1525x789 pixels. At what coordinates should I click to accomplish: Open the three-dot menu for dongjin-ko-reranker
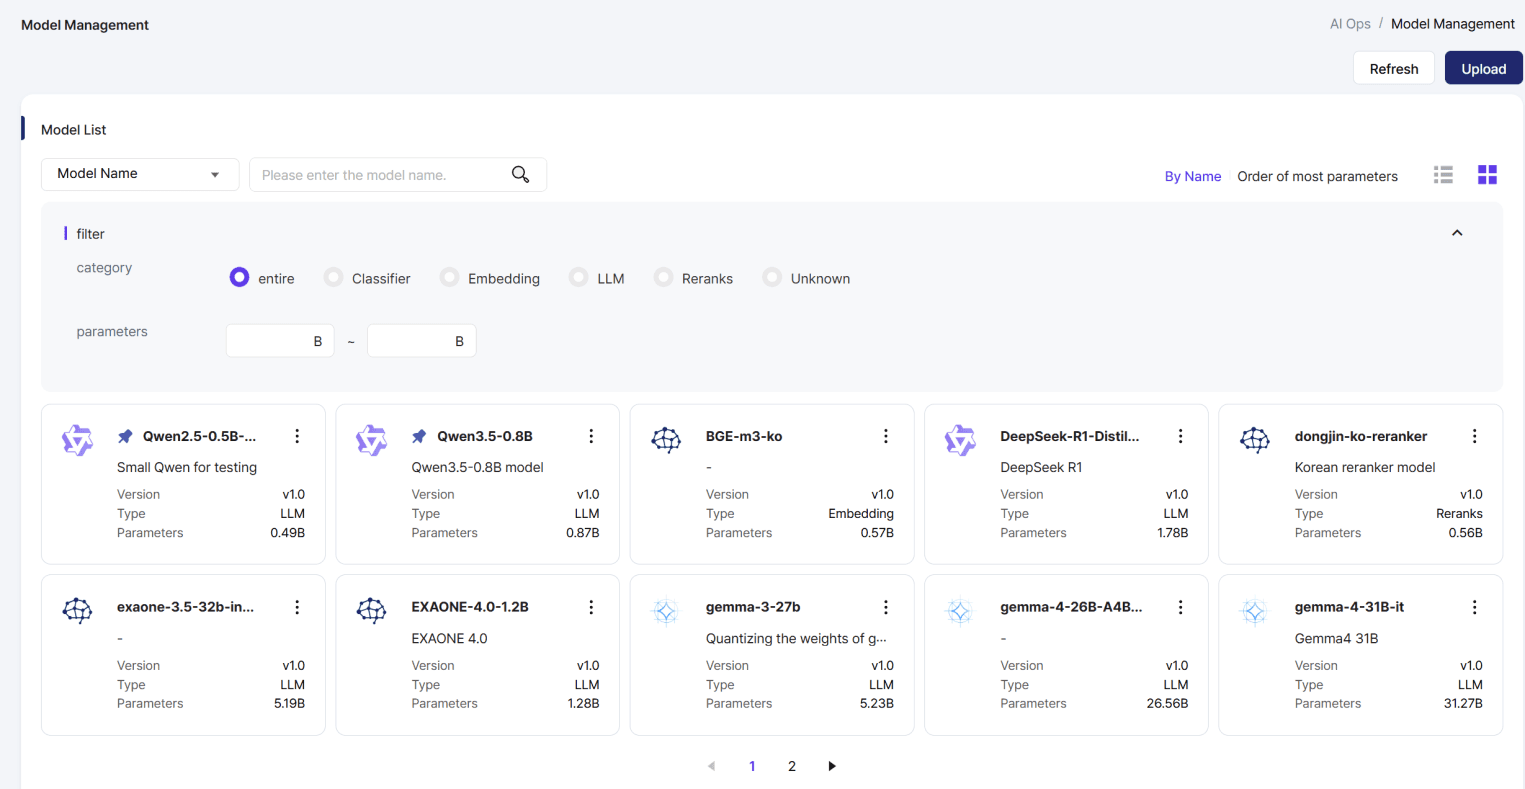[x=1474, y=436]
